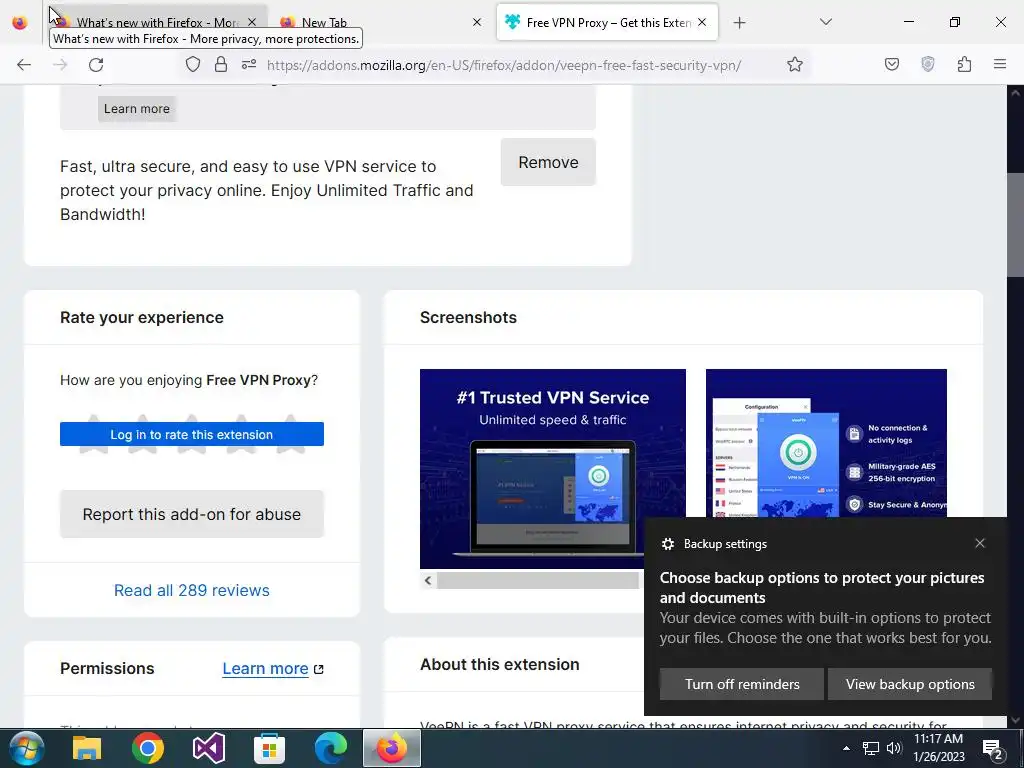Open Microsoft Store from taskbar
Image resolution: width=1024 pixels, height=768 pixels.
(269, 748)
